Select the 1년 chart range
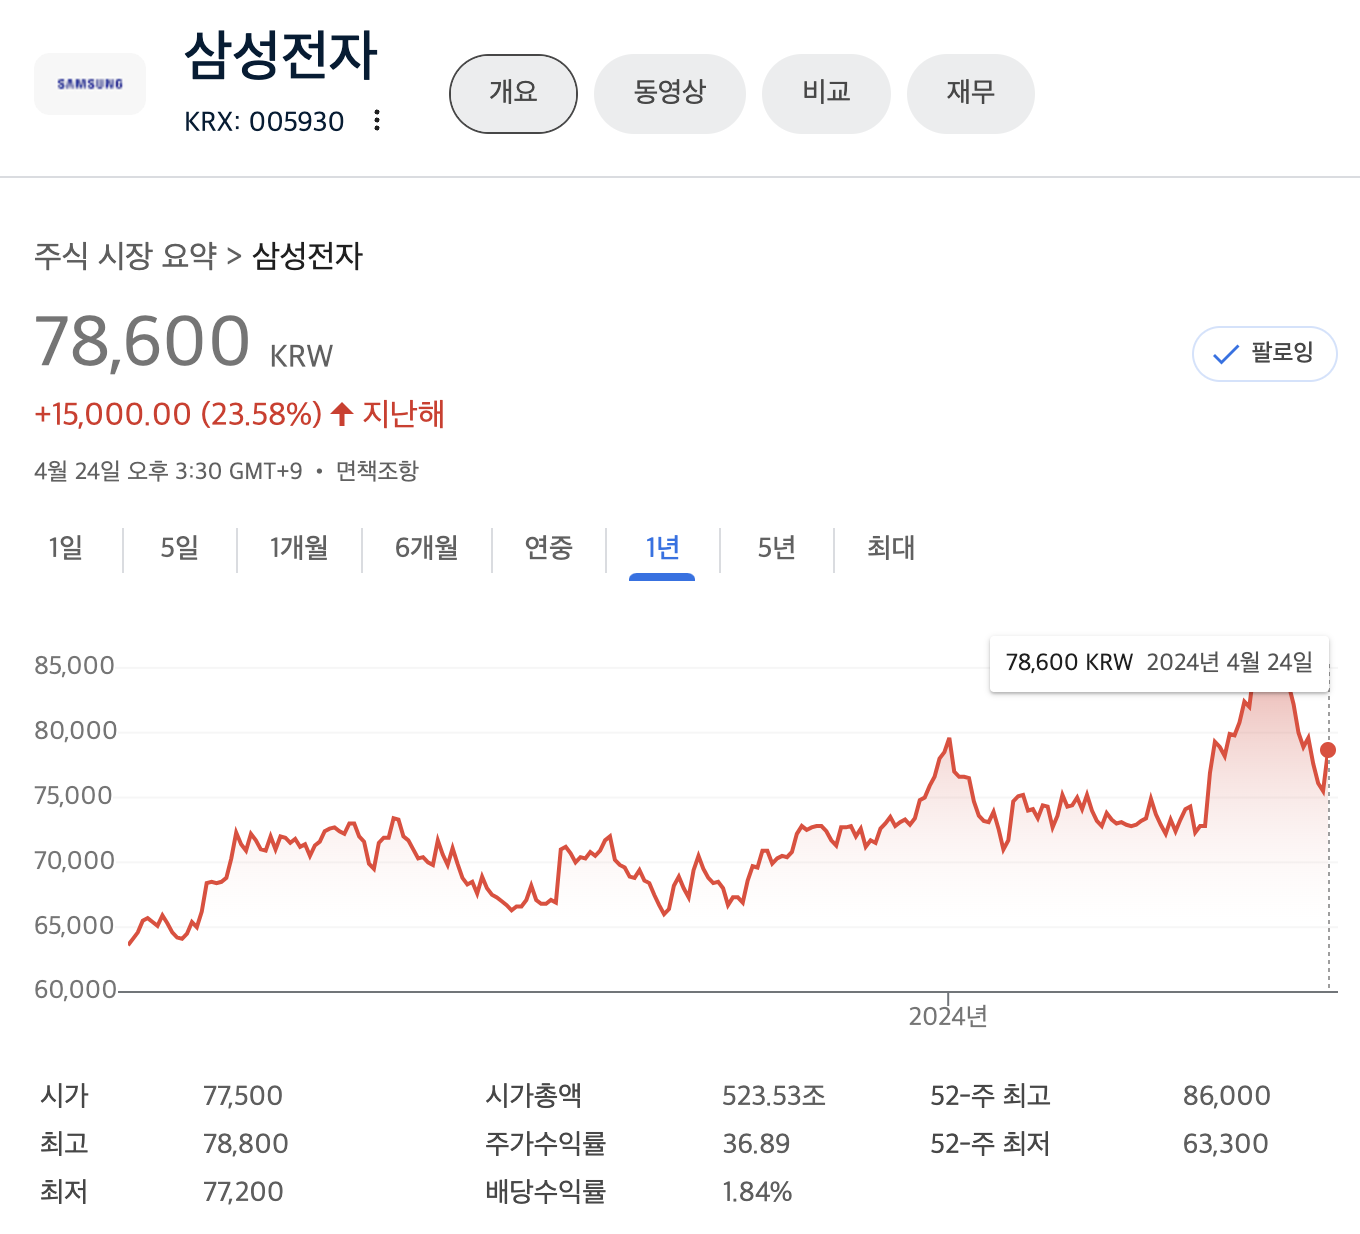 pyautogui.click(x=662, y=548)
